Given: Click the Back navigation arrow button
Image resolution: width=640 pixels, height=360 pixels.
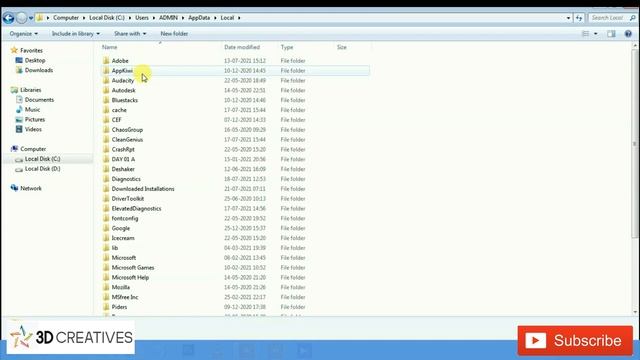Looking at the screenshot, I should coord(8,18).
